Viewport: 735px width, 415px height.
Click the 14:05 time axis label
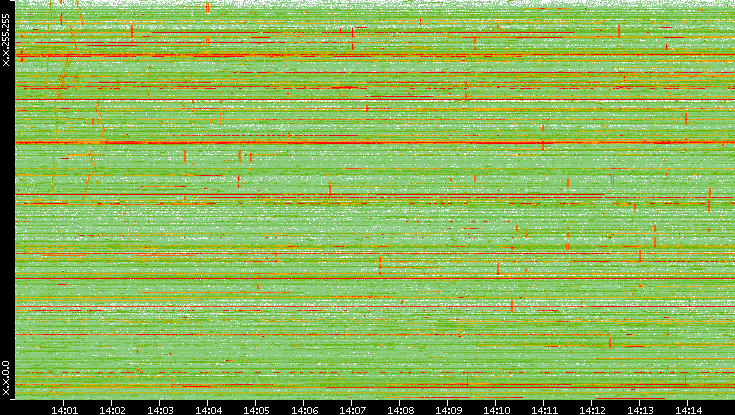tap(256, 410)
